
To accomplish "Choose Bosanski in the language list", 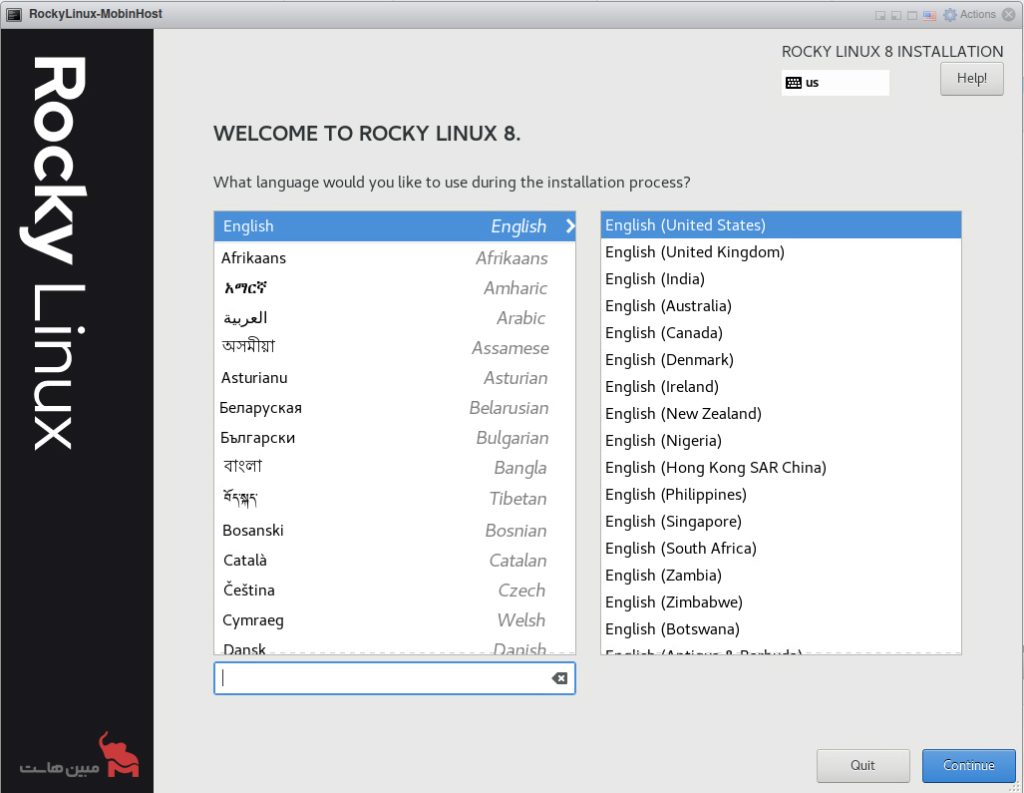I will click(x=394, y=530).
